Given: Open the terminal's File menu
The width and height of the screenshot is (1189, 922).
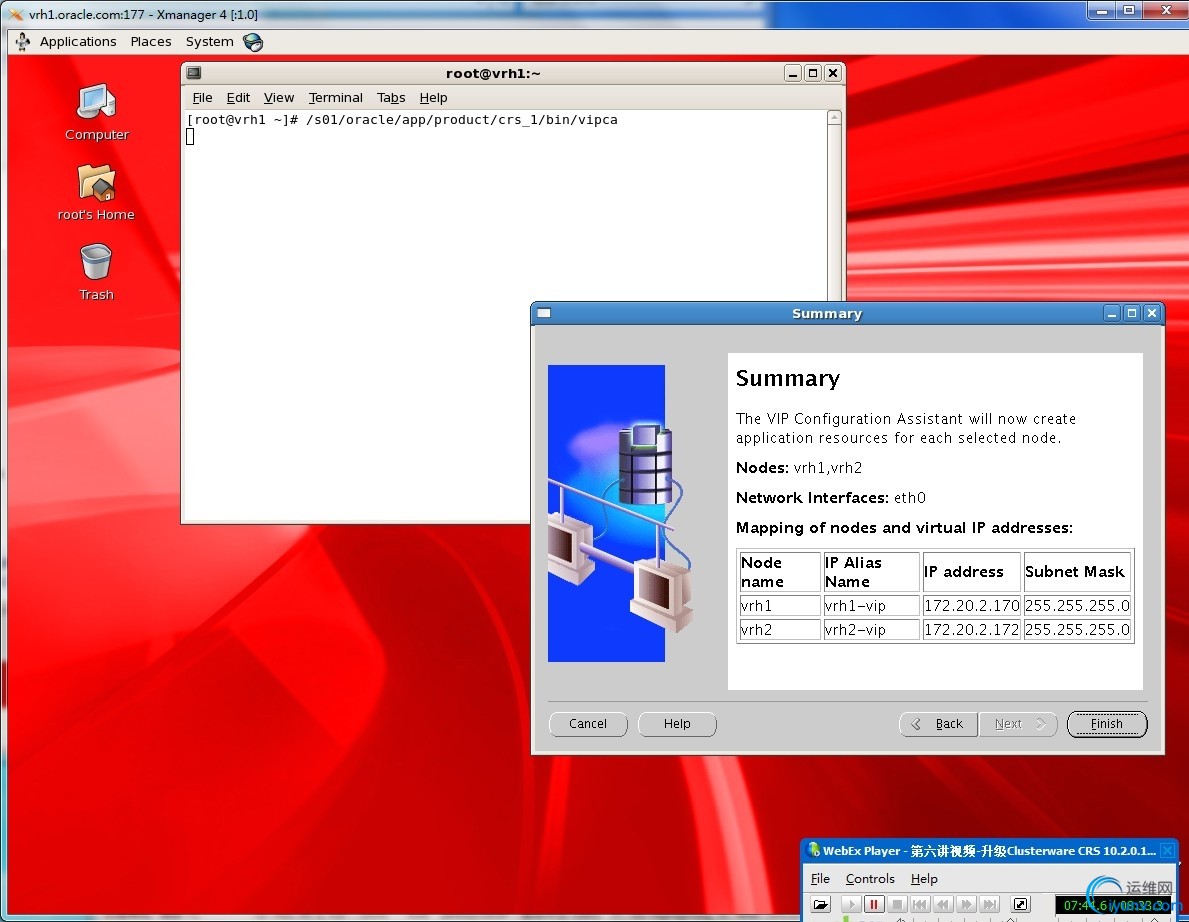Looking at the screenshot, I should pyautogui.click(x=202, y=98).
